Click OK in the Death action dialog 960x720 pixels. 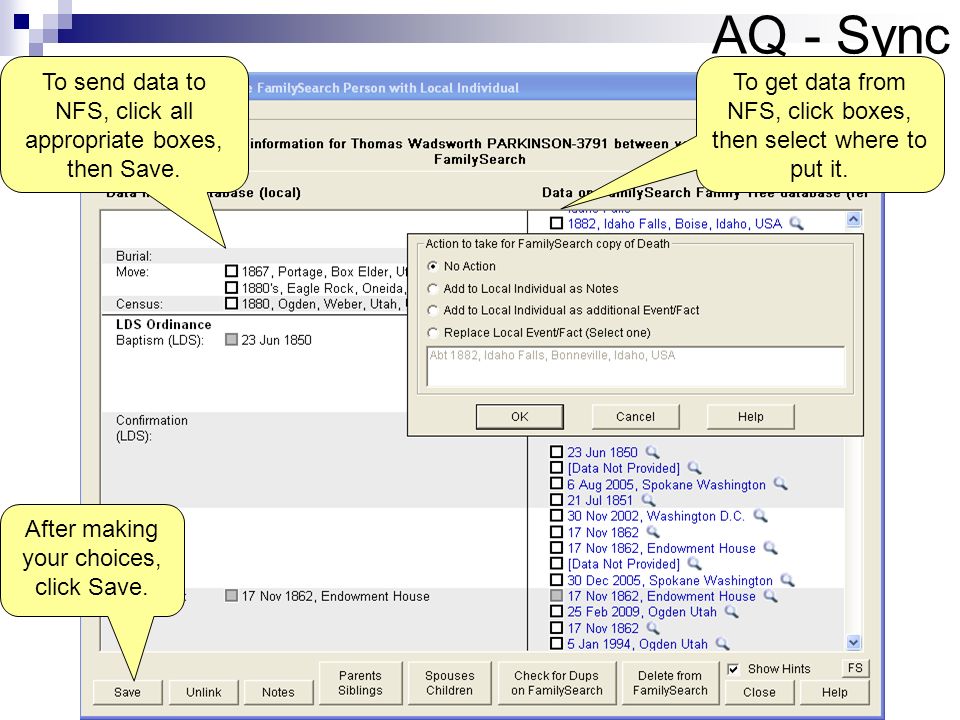pyautogui.click(x=520, y=416)
